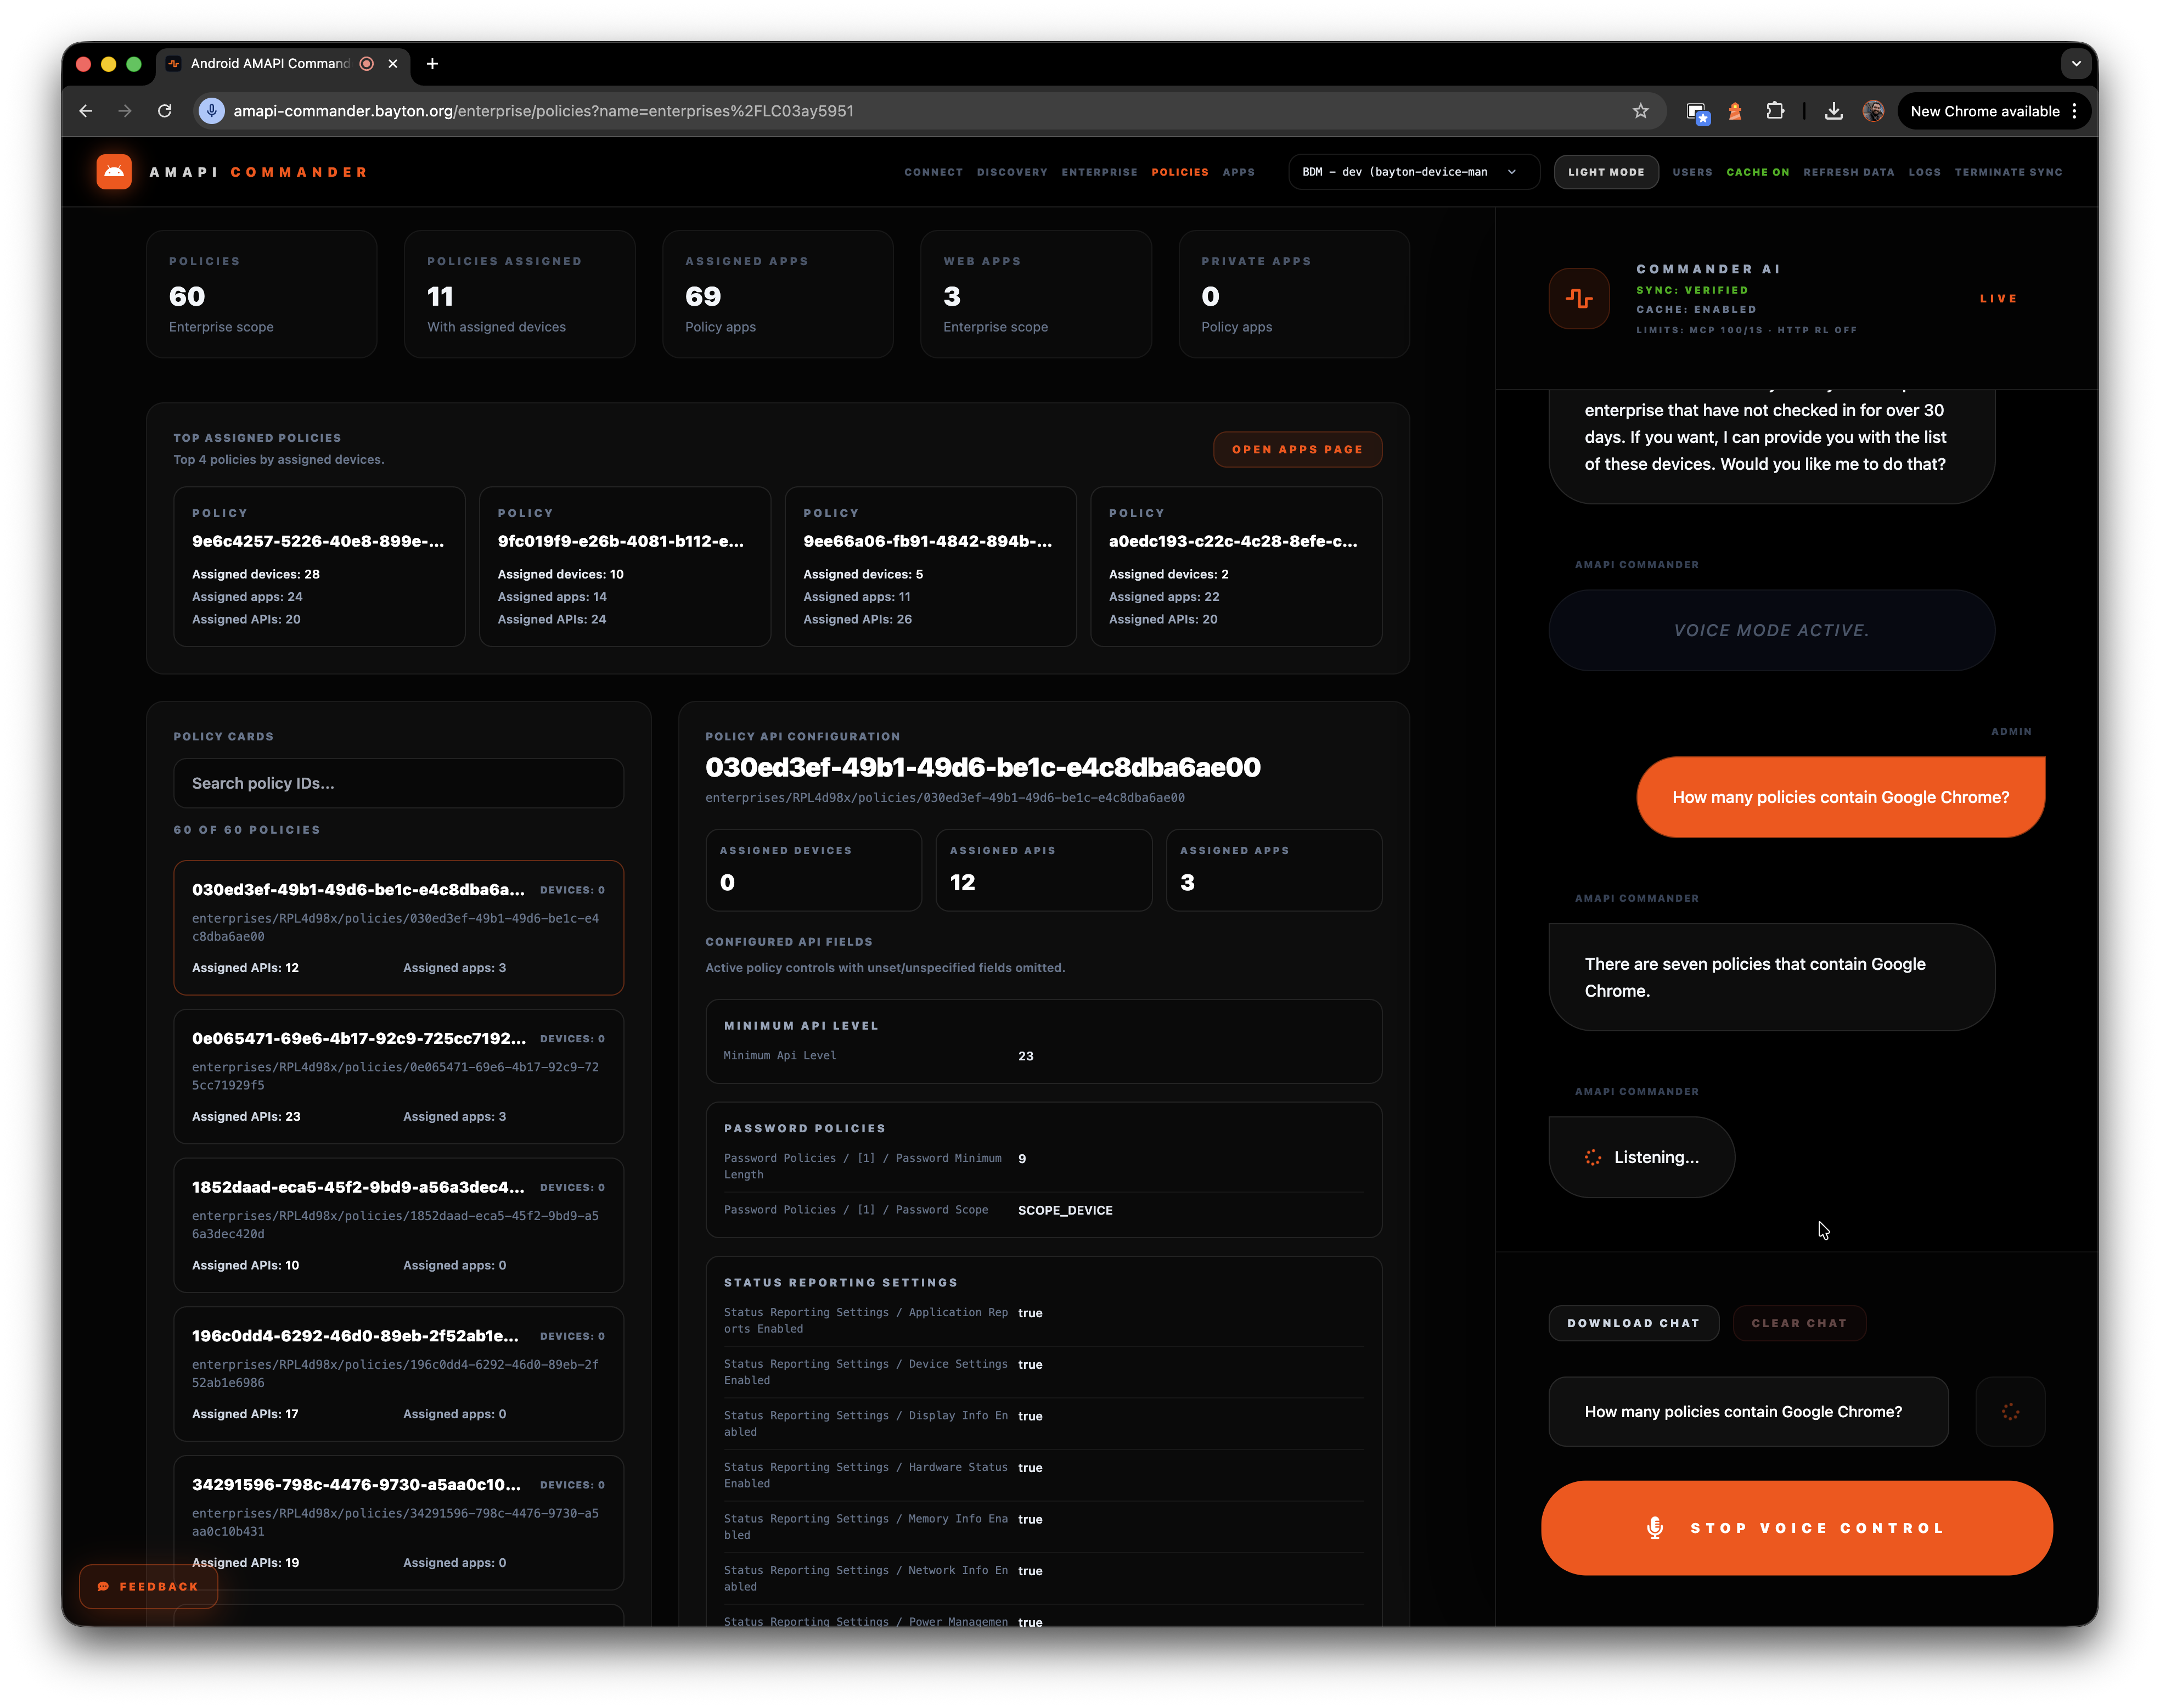This screenshot has height=1708, width=2160.
Task: Open the Chrome downloads icon
Action: click(x=1833, y=111)
